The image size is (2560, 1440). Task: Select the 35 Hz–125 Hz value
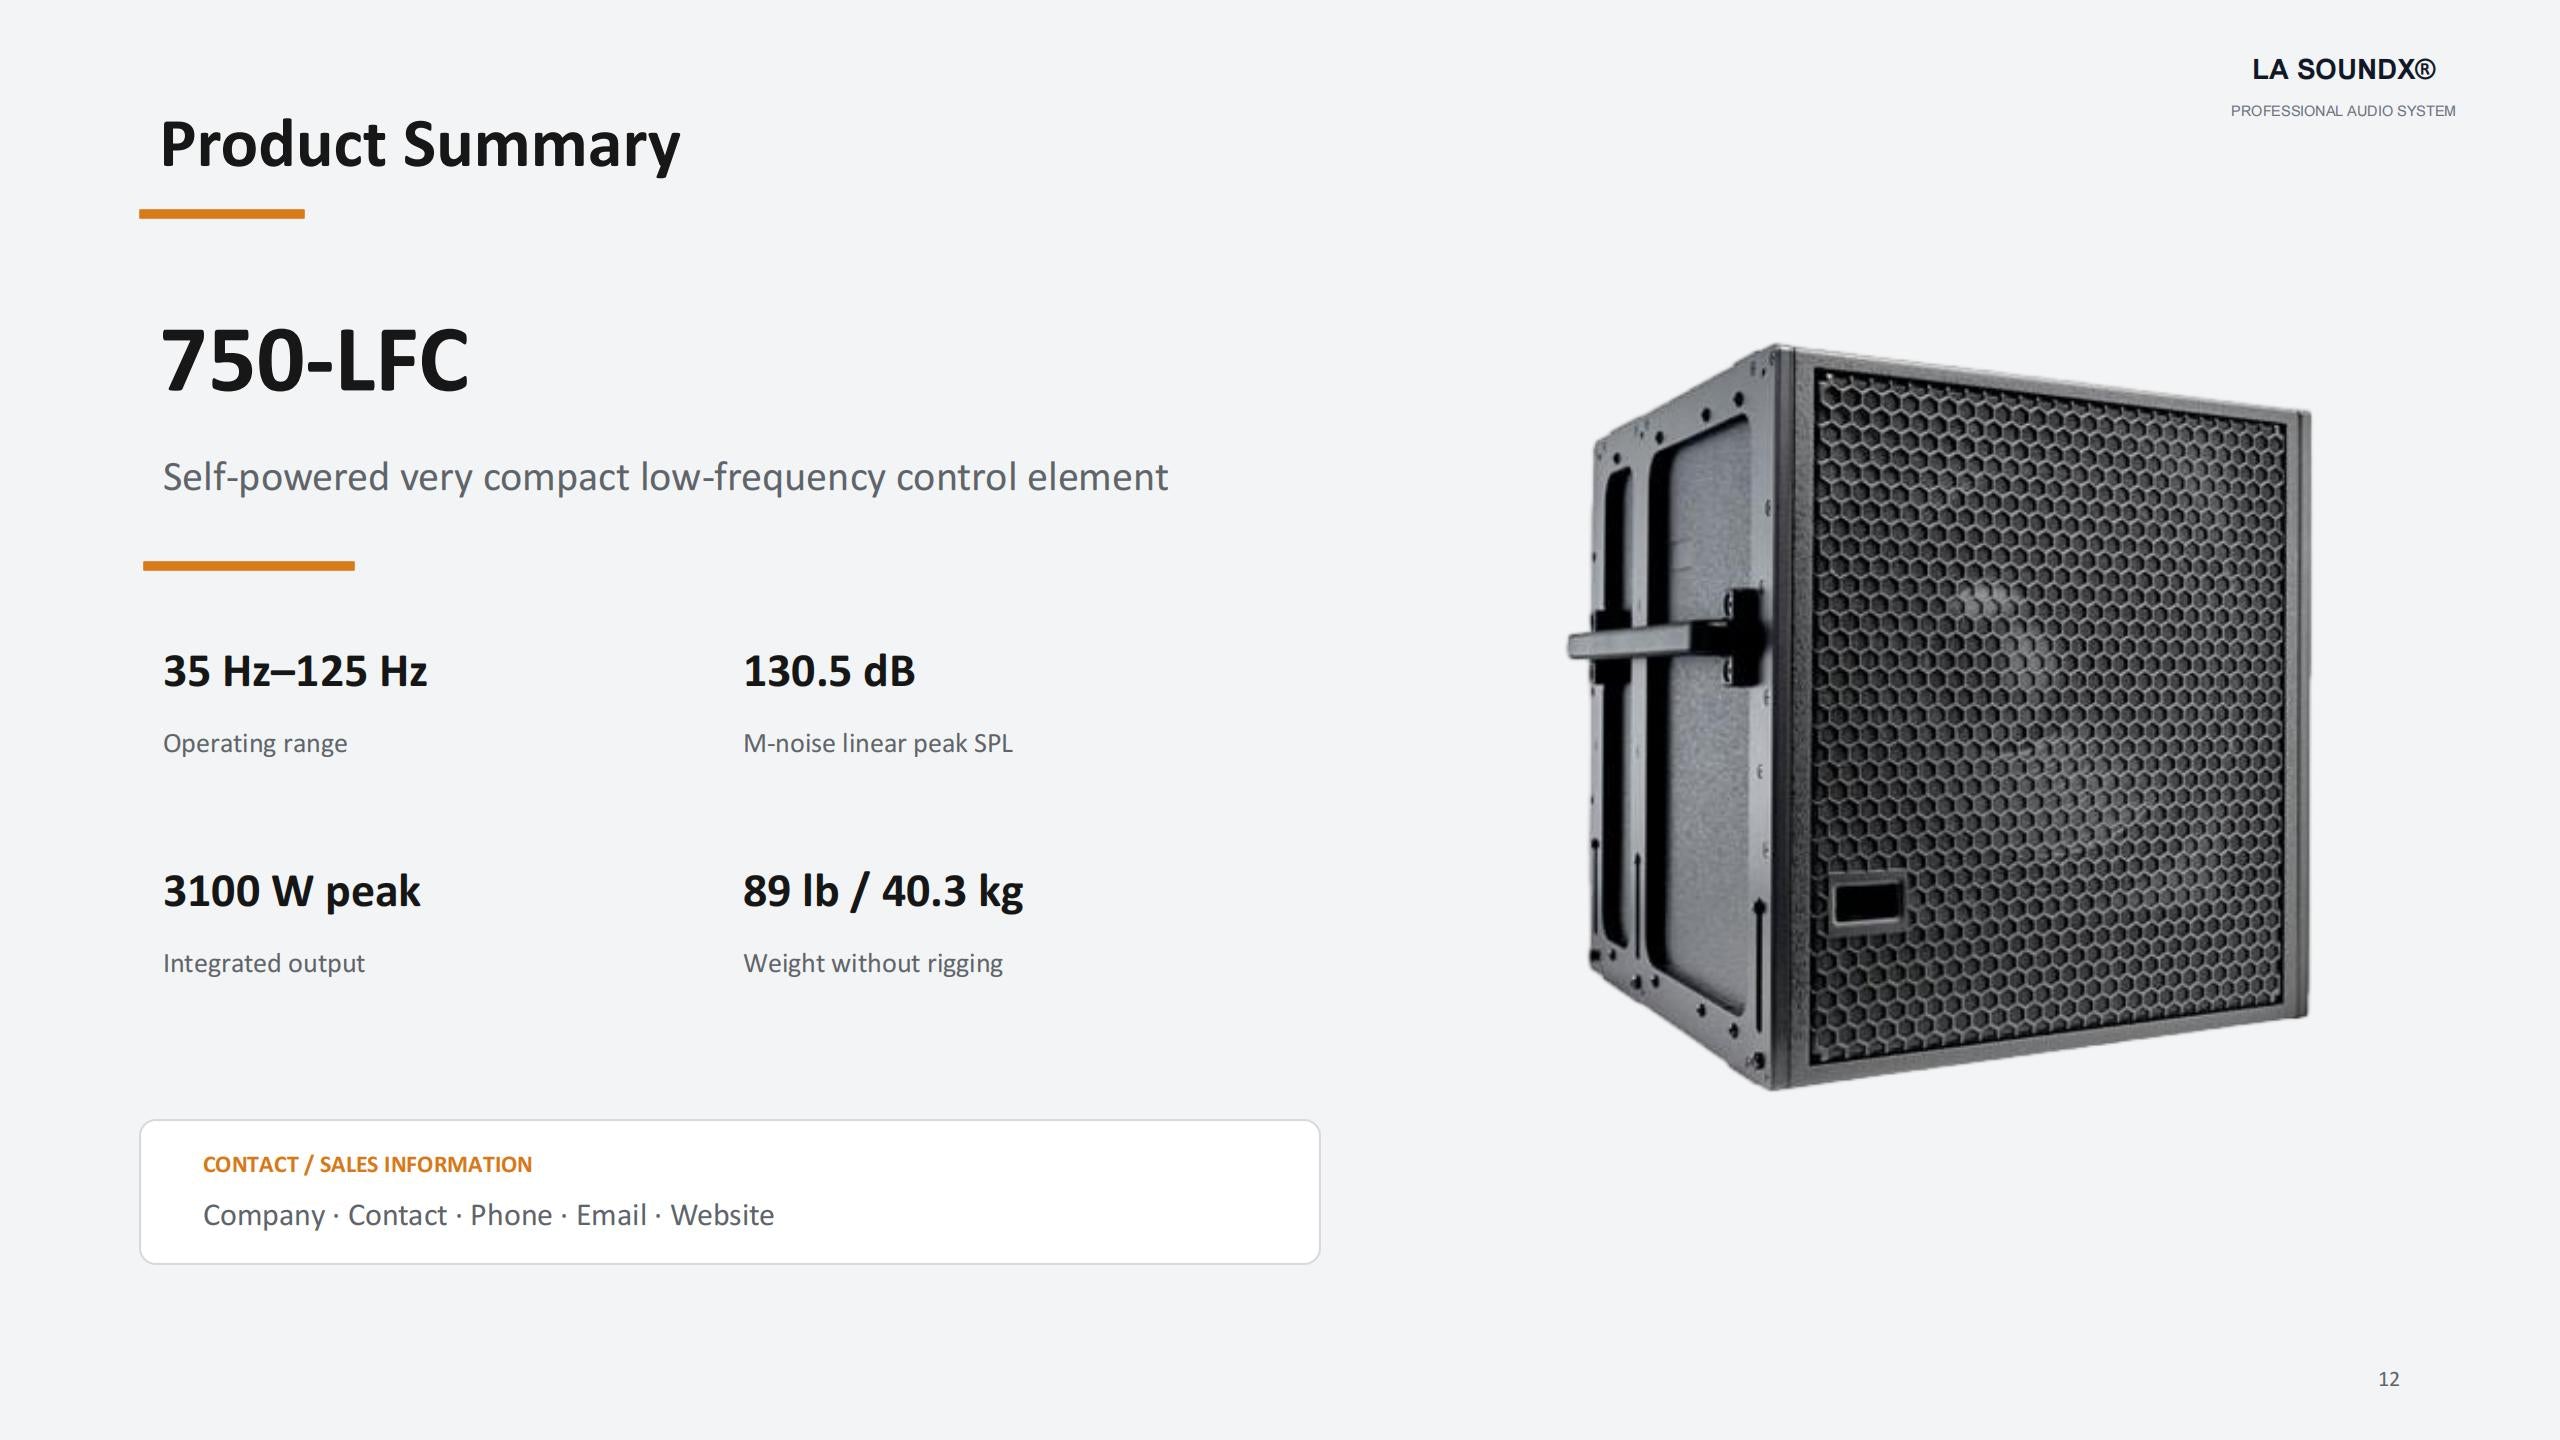295,671
